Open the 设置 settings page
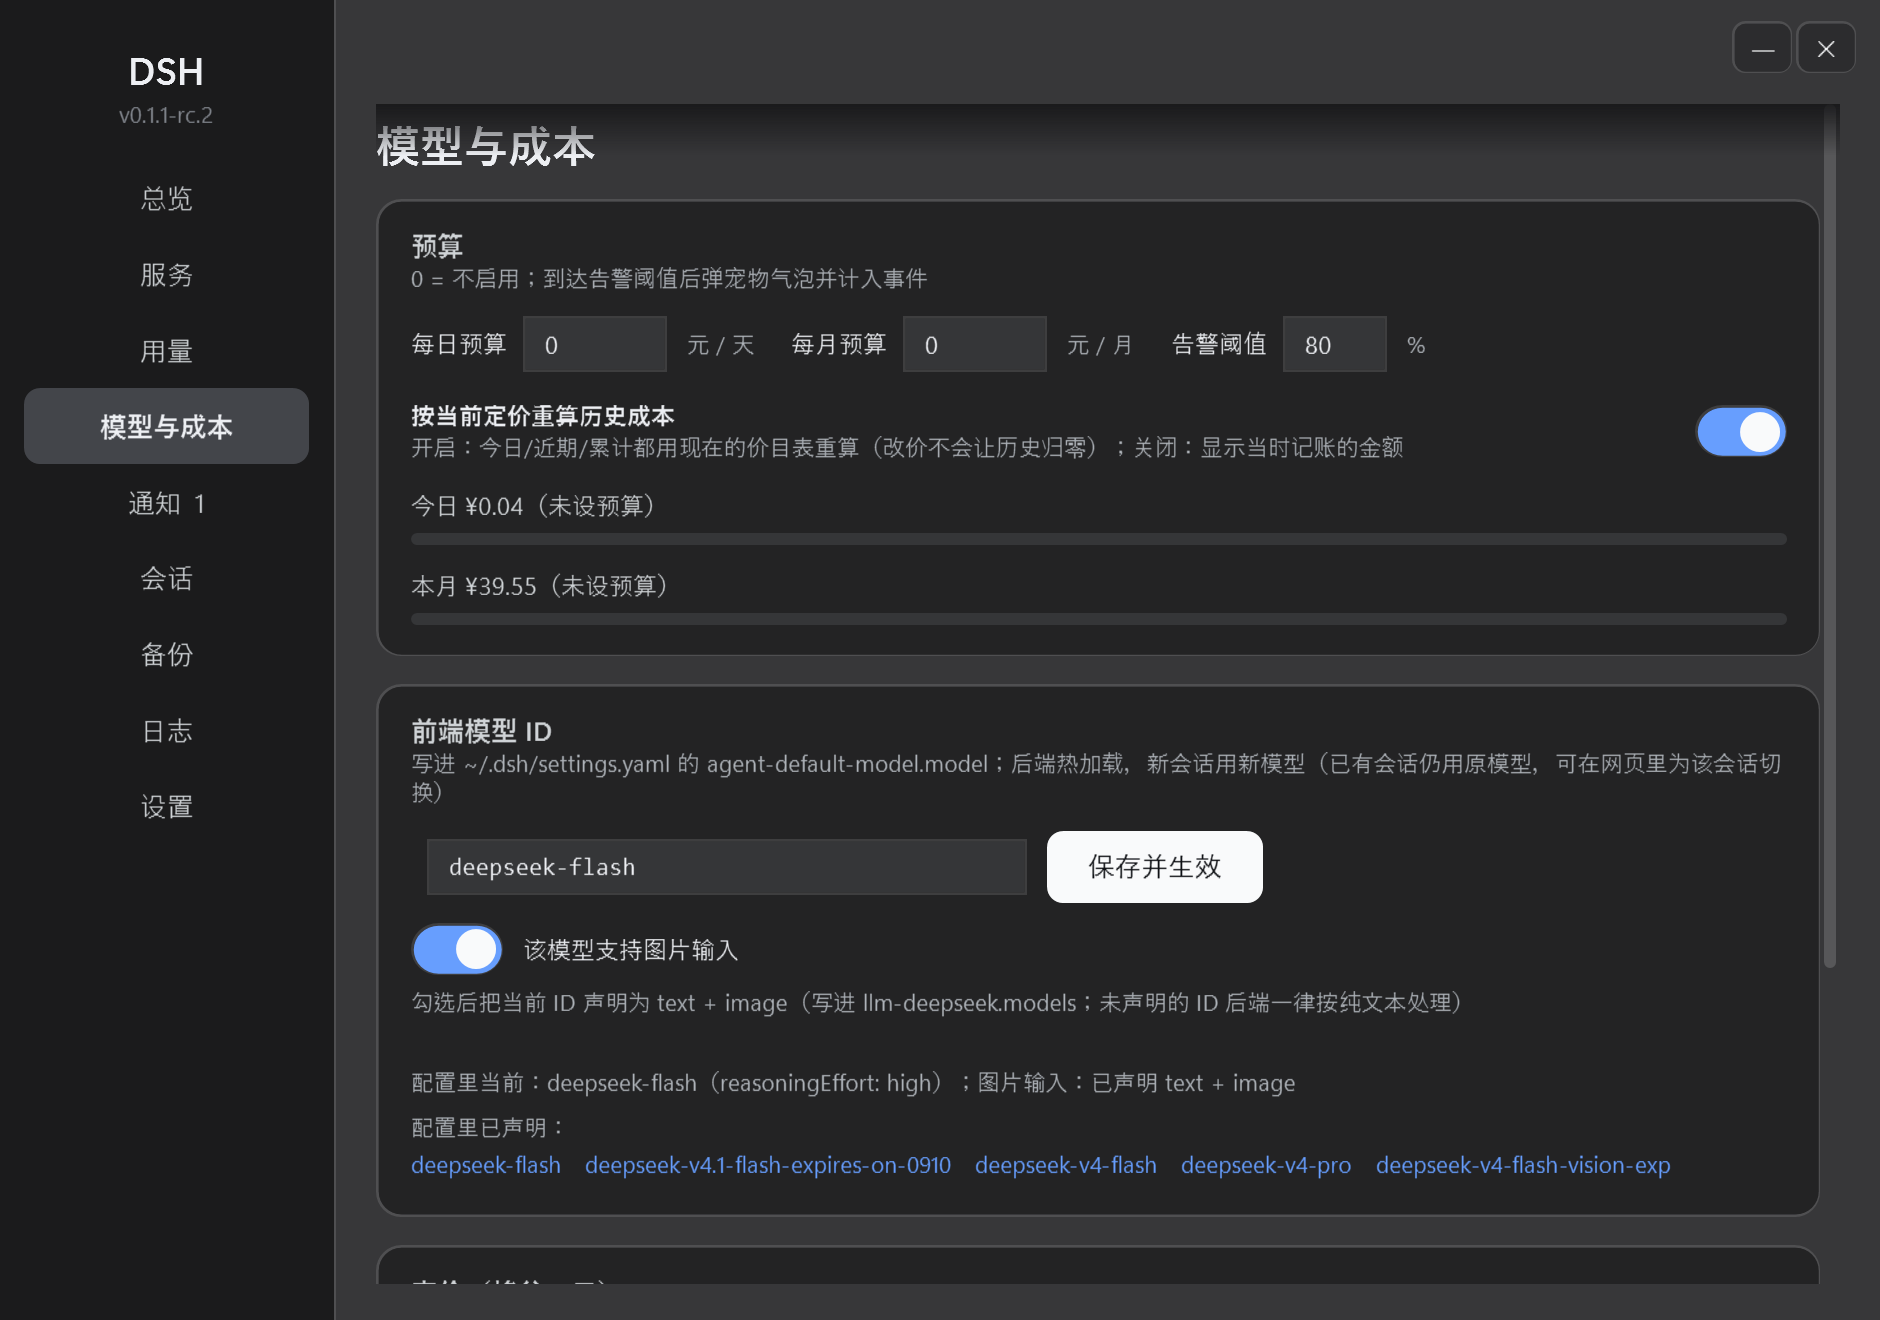The width and height of the screenshot is (1880, 1320). click(166, 807)
